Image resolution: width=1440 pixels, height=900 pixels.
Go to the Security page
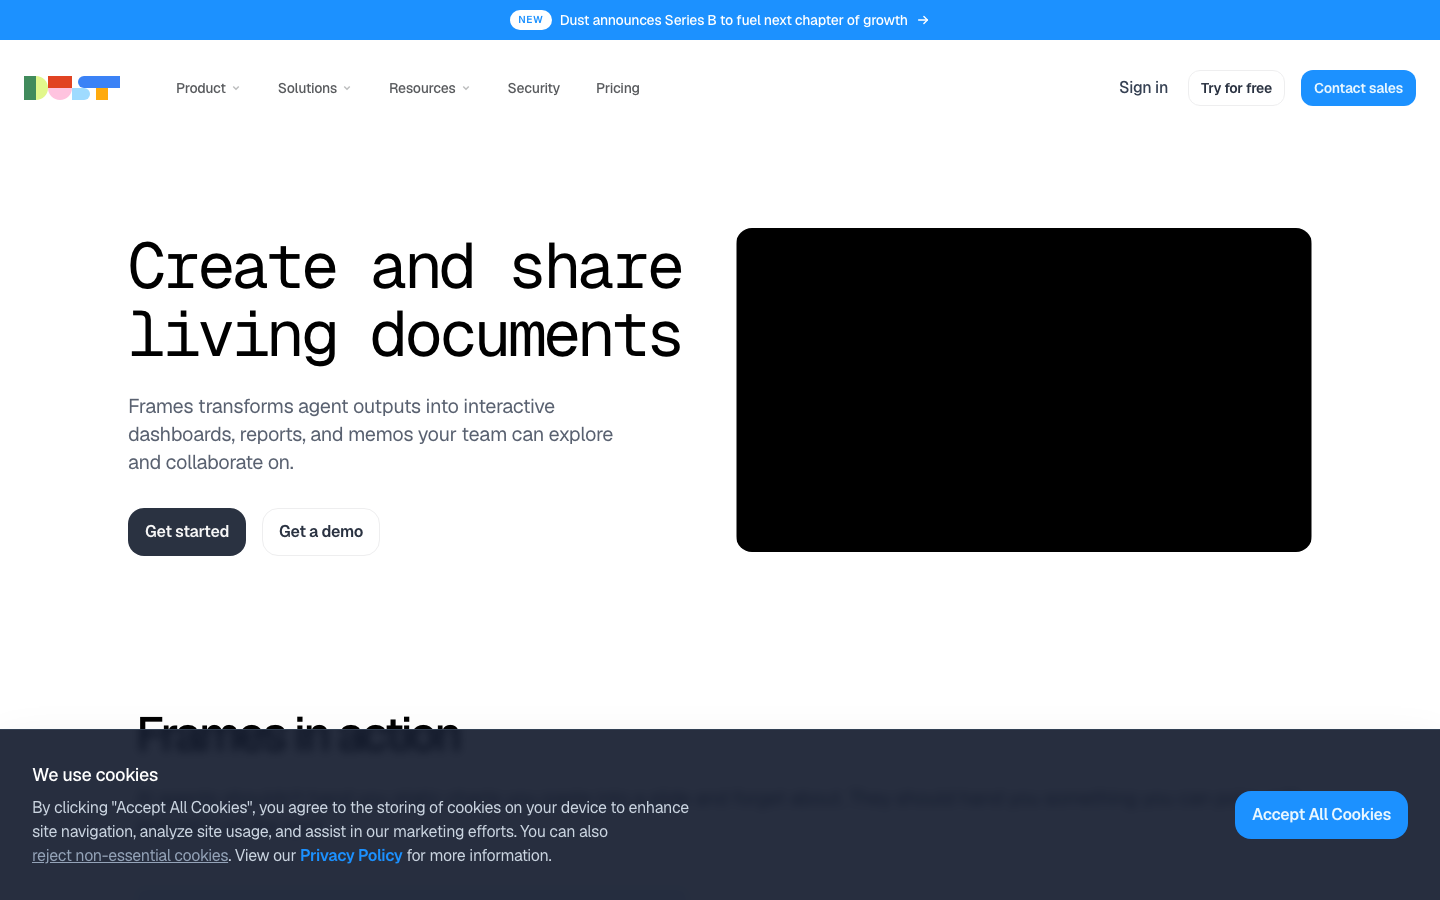(534, 88)
